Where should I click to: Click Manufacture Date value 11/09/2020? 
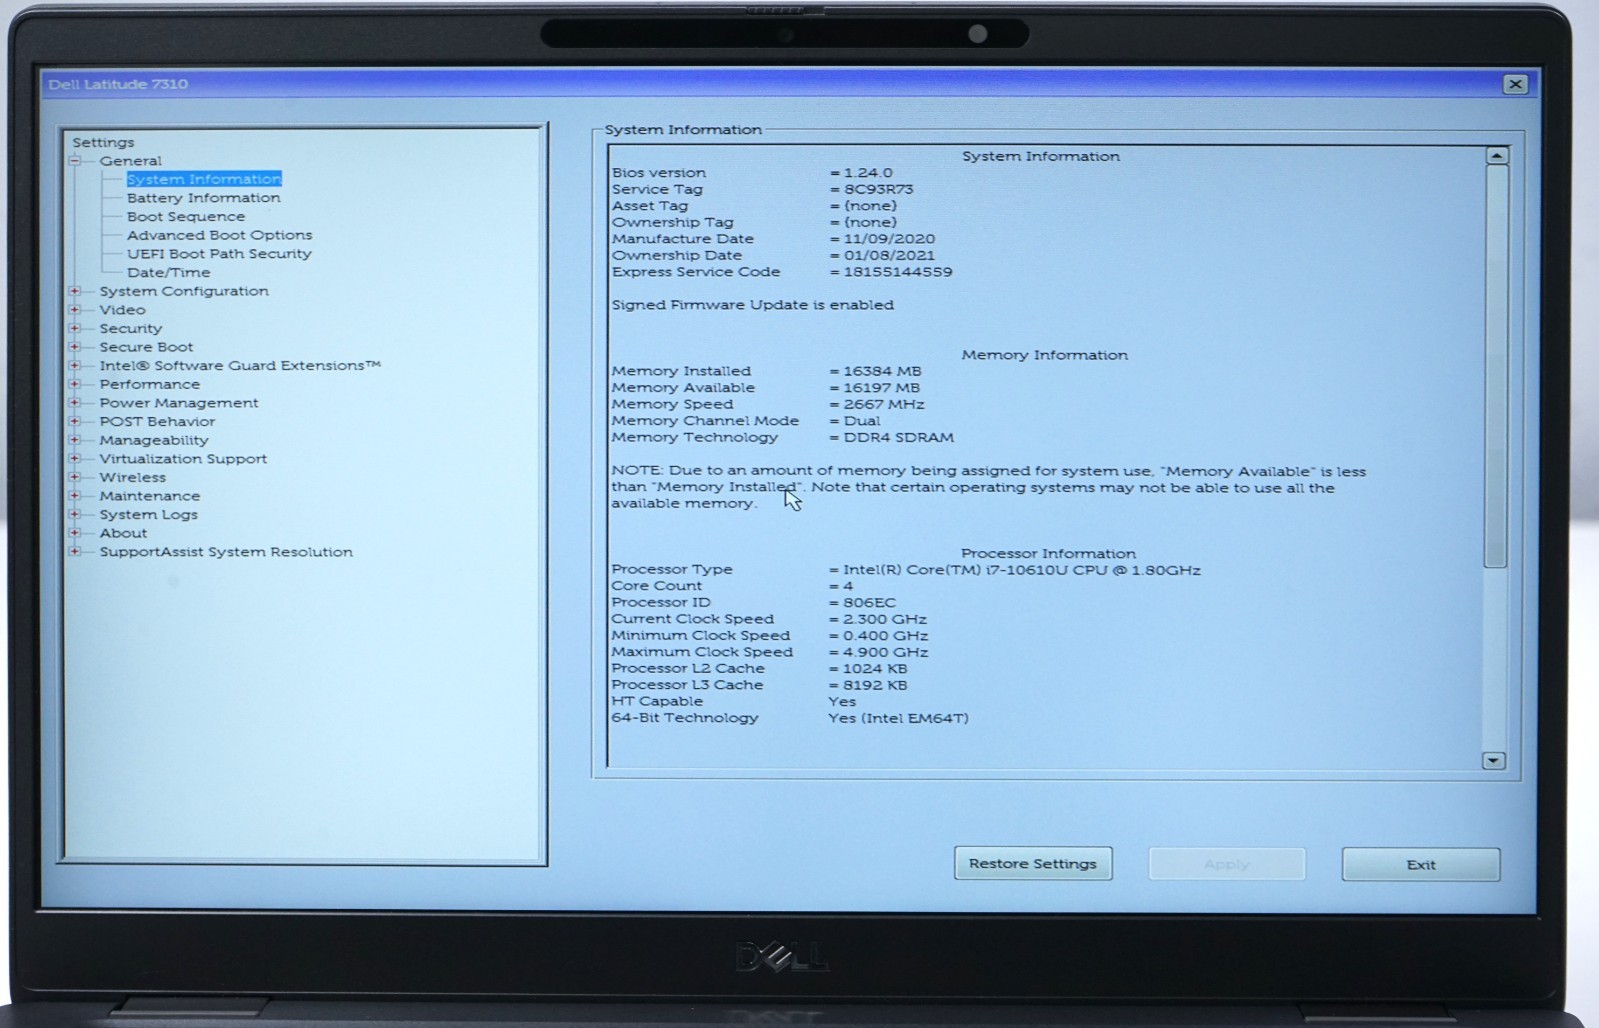coord(889,239)
